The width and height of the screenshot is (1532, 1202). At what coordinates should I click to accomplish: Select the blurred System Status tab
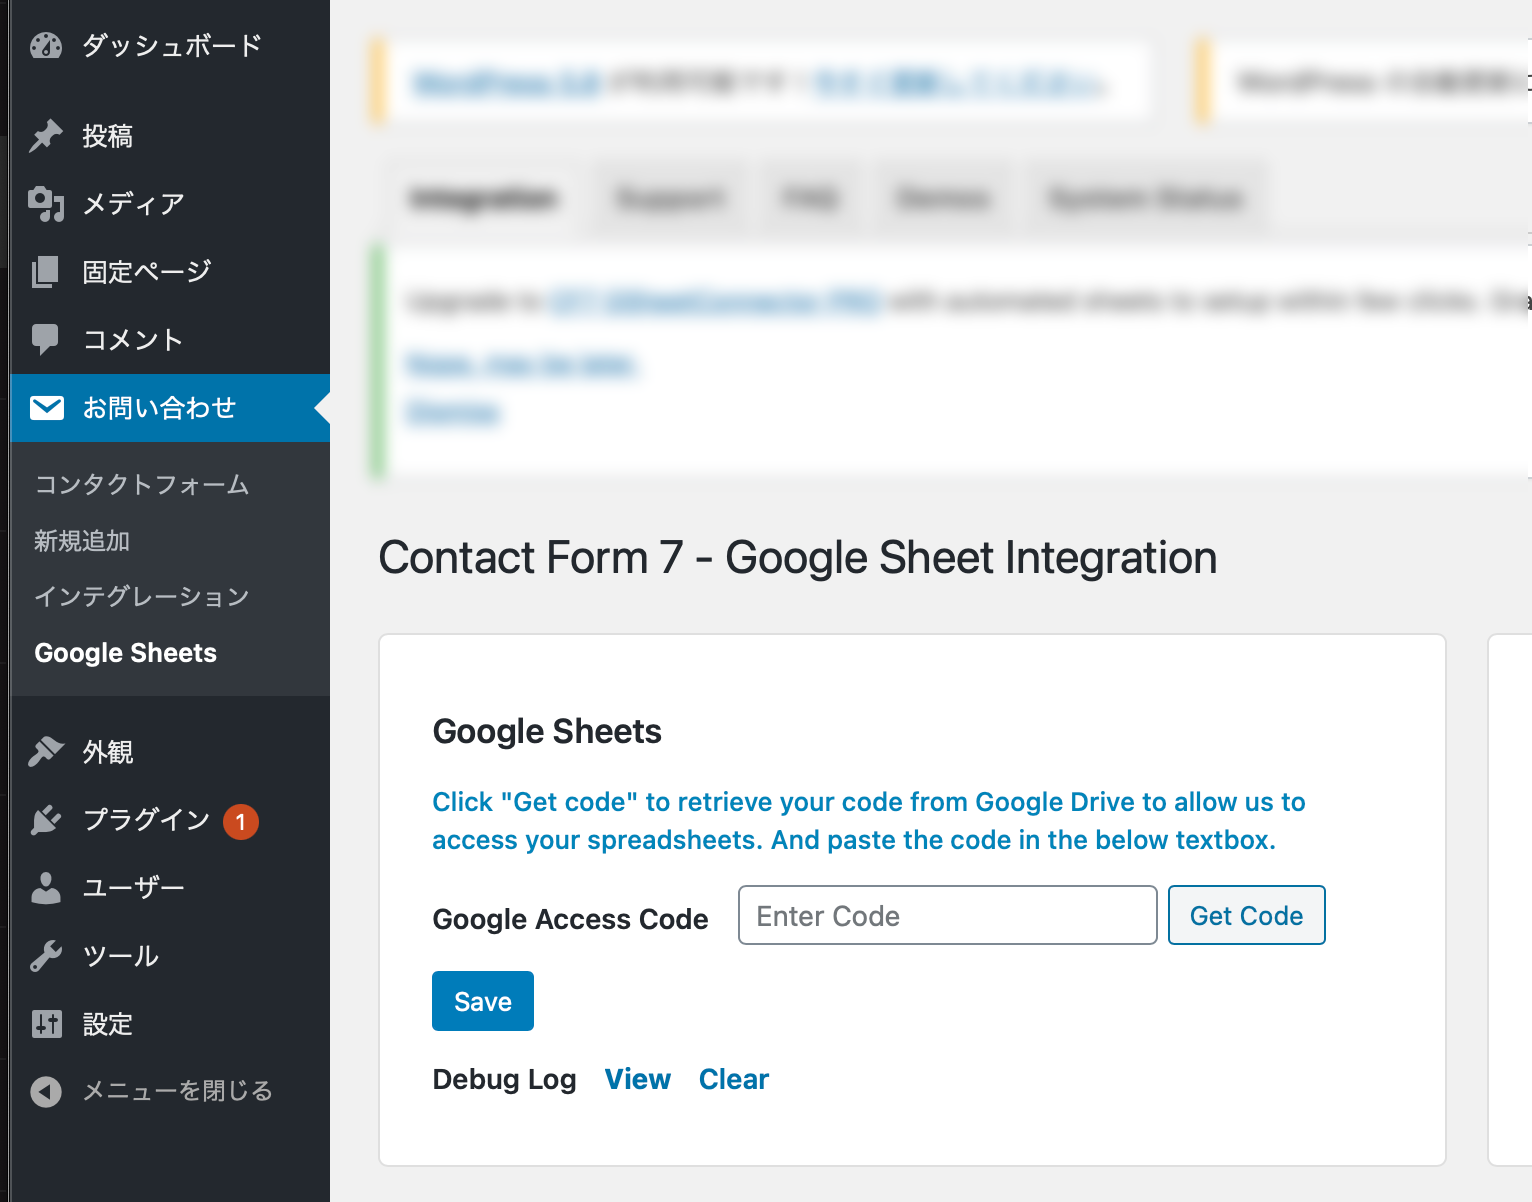coord(1146,199)
